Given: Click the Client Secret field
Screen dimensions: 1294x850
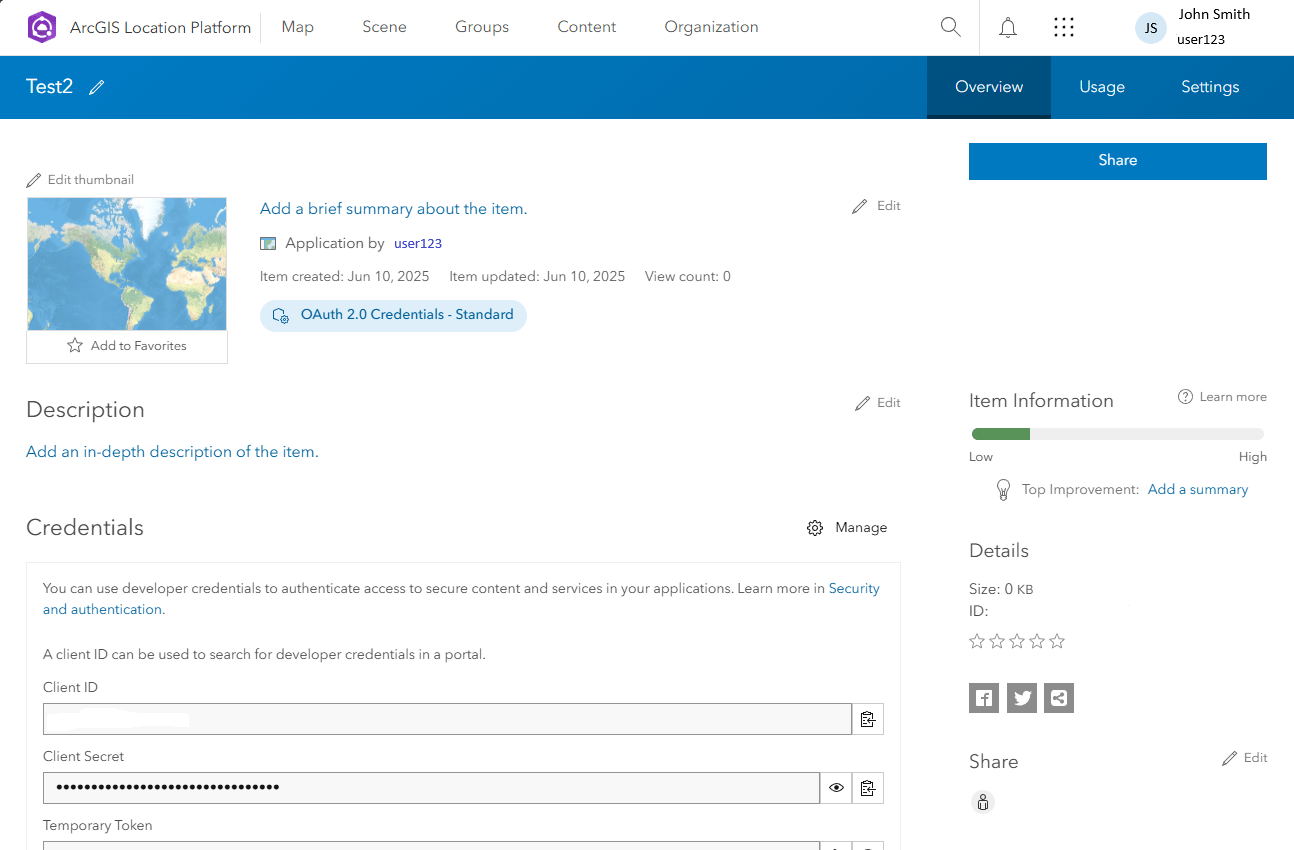Looking at the screenshot, I should (431, 788).
